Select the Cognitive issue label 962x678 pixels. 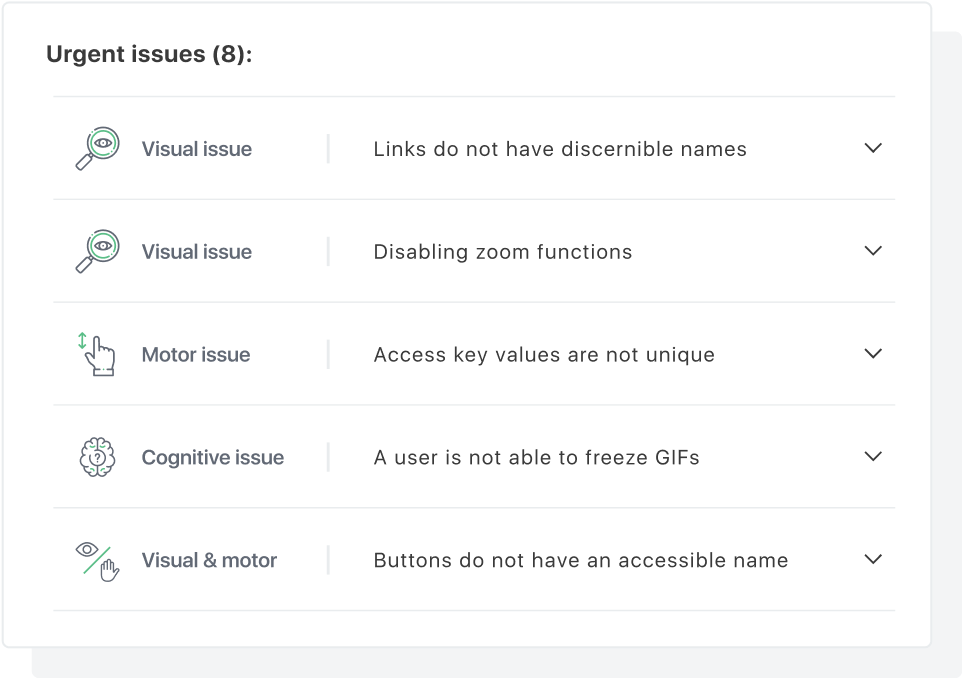click(213, 458)
